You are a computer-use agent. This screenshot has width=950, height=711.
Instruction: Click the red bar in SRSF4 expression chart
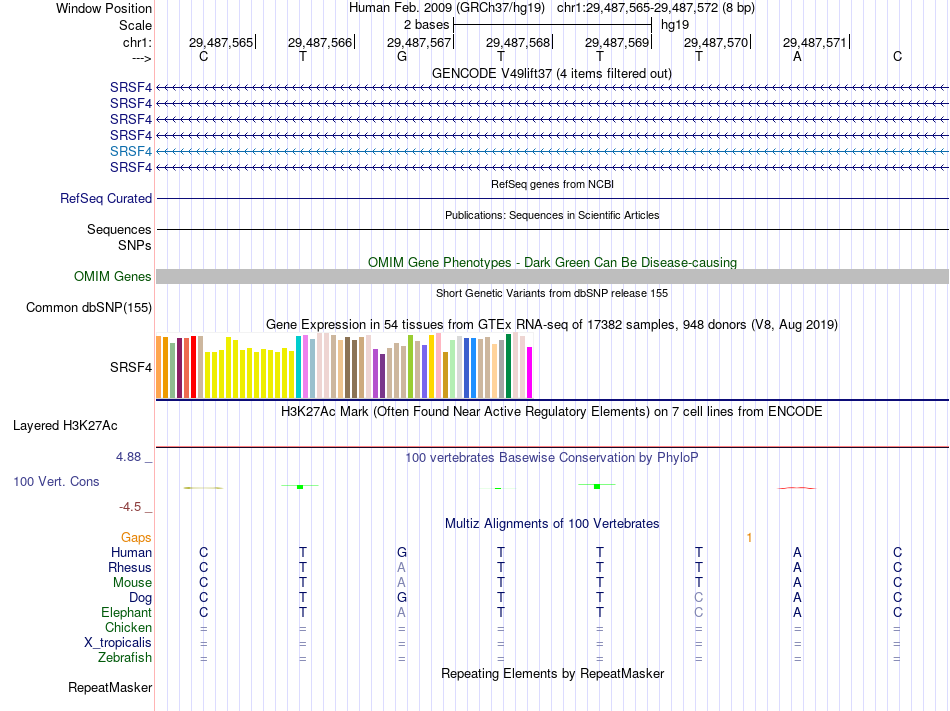(193, 367)
